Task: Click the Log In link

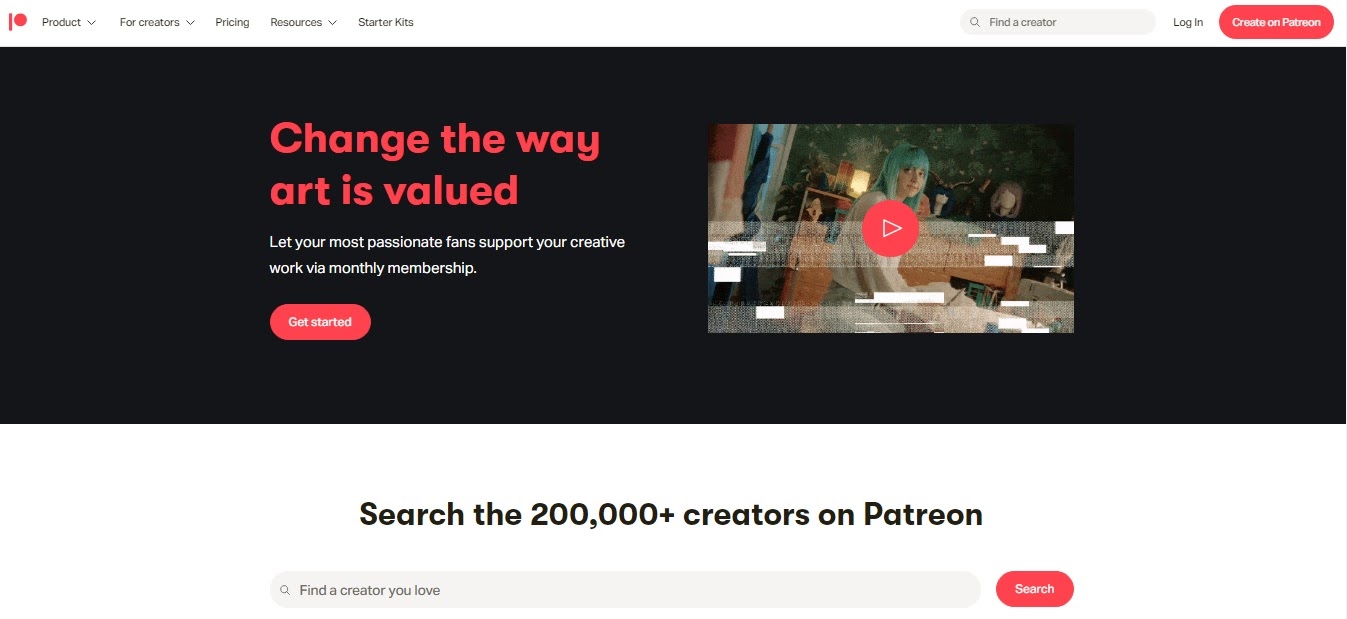Action: (1188, 22)
